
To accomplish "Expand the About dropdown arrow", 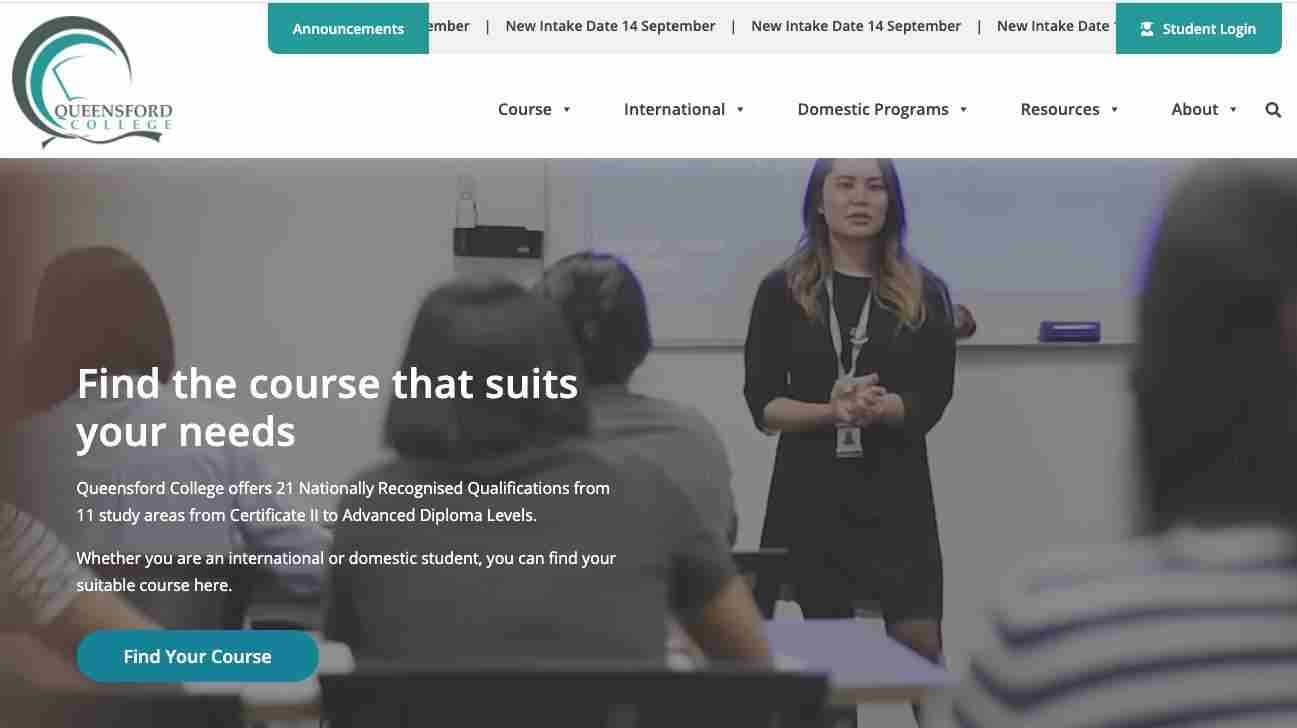I will (1233, 110).
